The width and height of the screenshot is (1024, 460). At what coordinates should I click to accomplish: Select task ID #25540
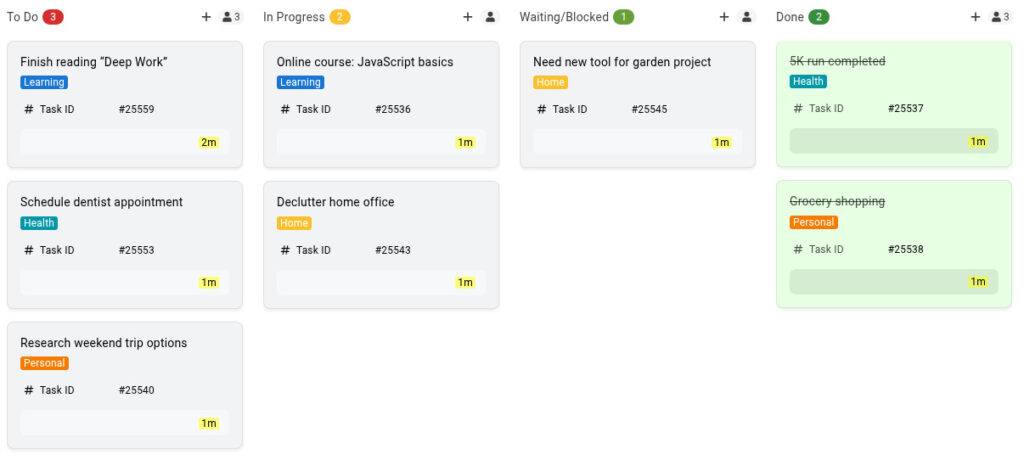(x=136, y=390)
